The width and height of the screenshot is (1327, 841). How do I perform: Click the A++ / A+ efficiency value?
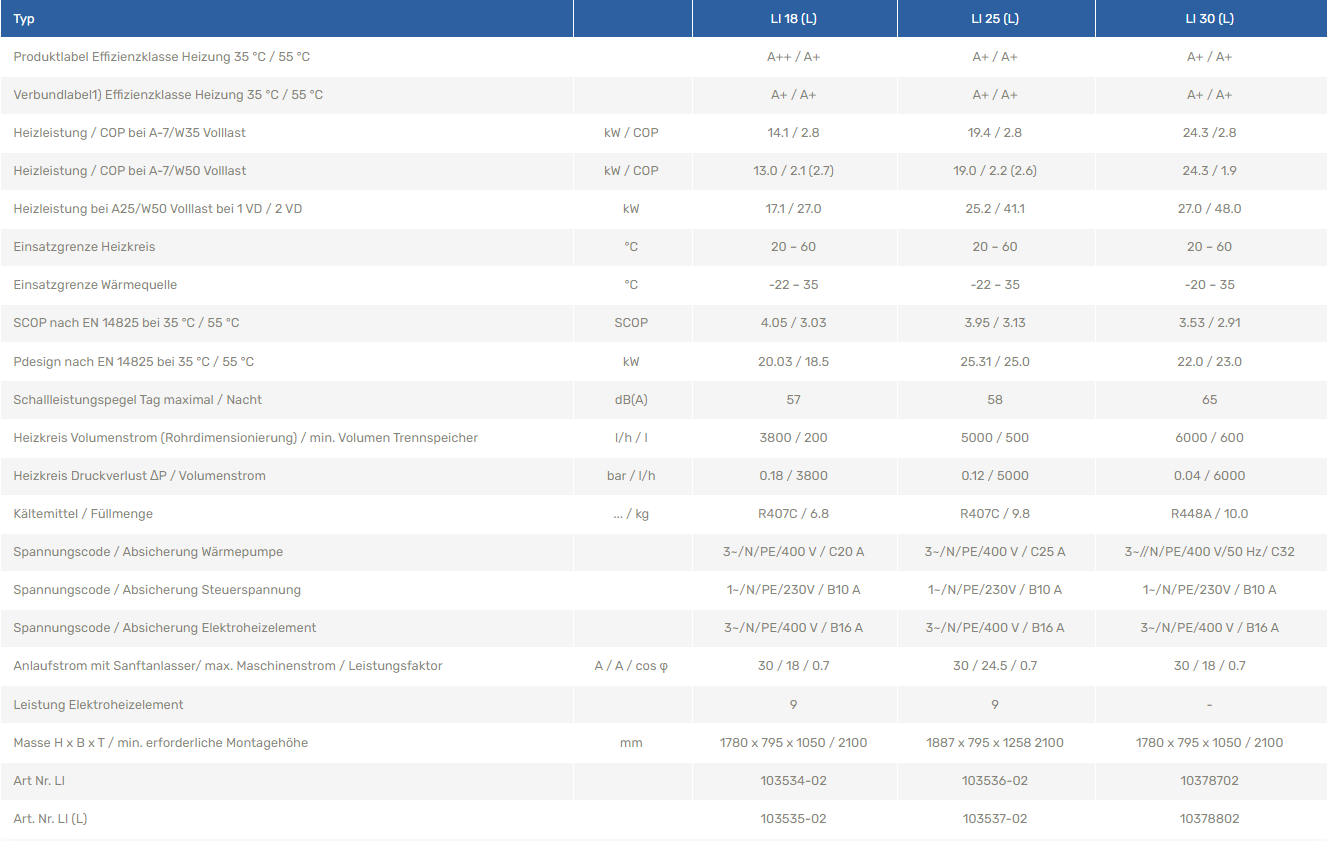click(x=793, y=57)
